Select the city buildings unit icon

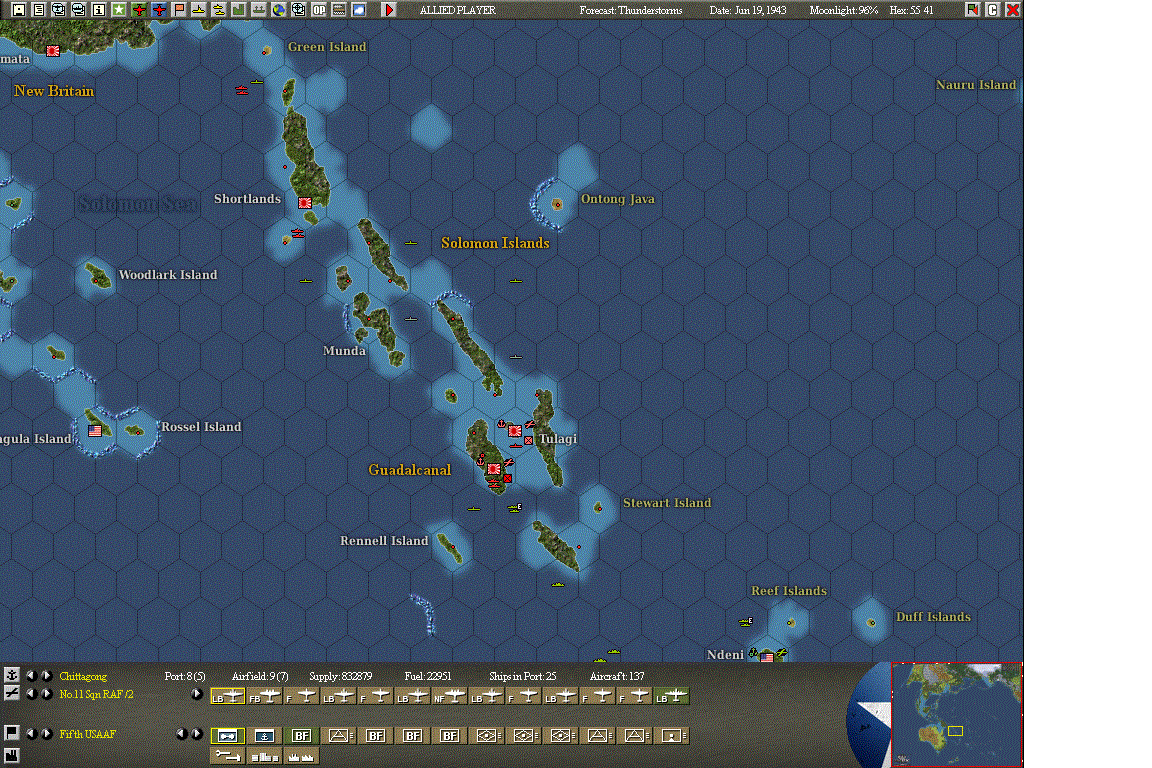coord(264,756)
